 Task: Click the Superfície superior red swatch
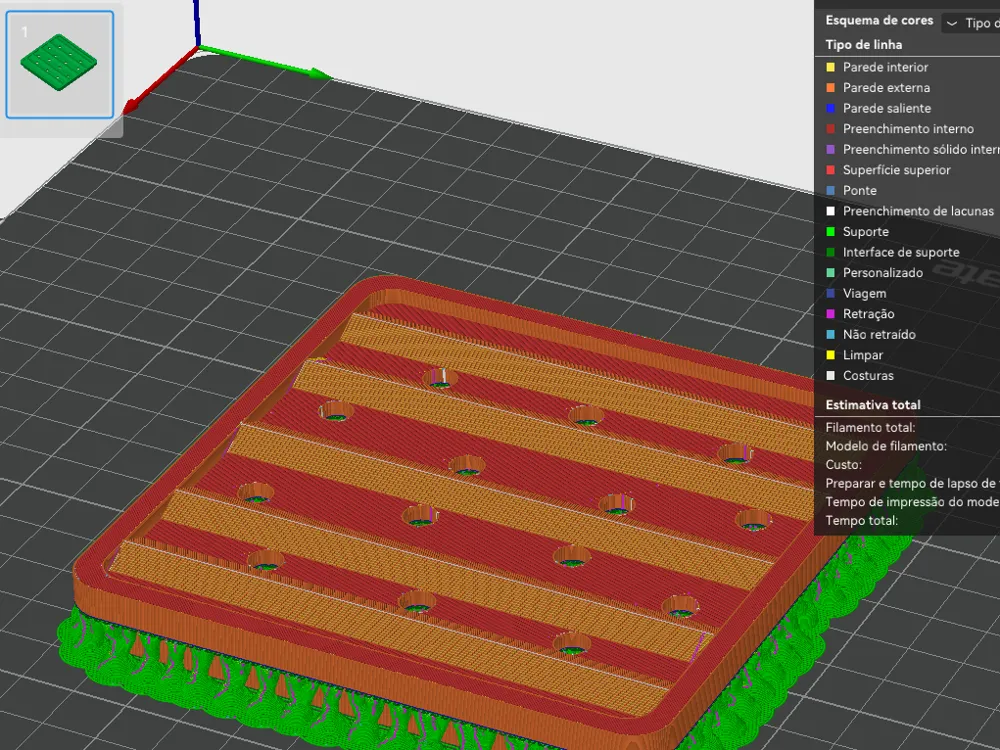(830, 170)
